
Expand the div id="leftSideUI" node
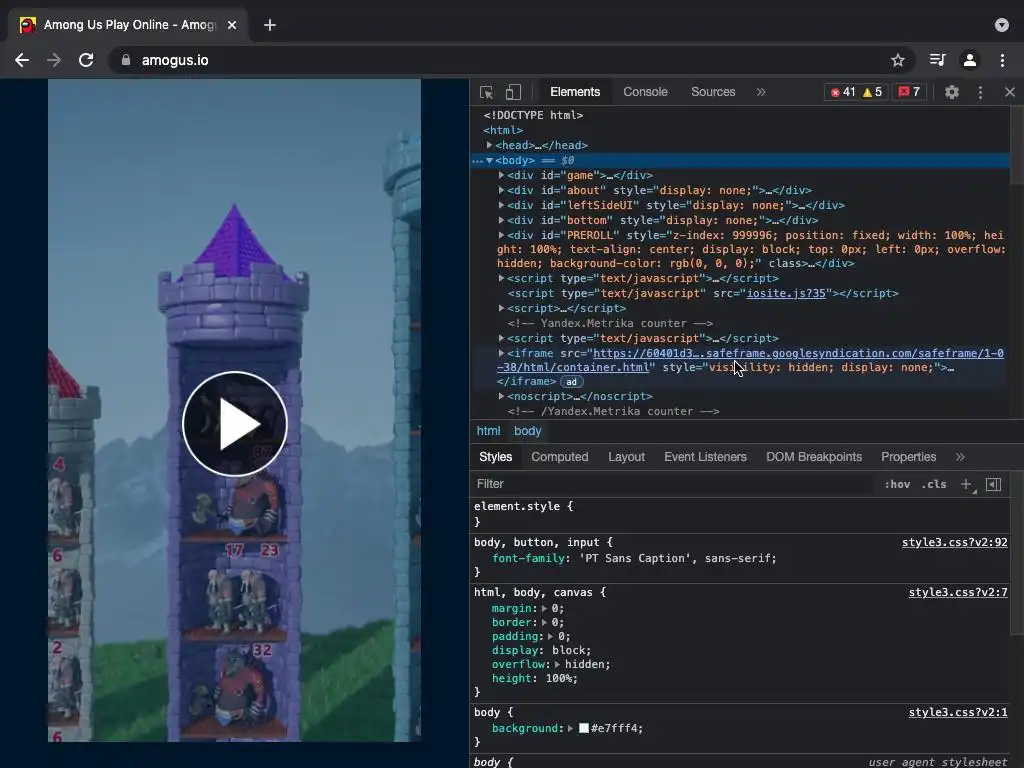(x=501, y=205)
